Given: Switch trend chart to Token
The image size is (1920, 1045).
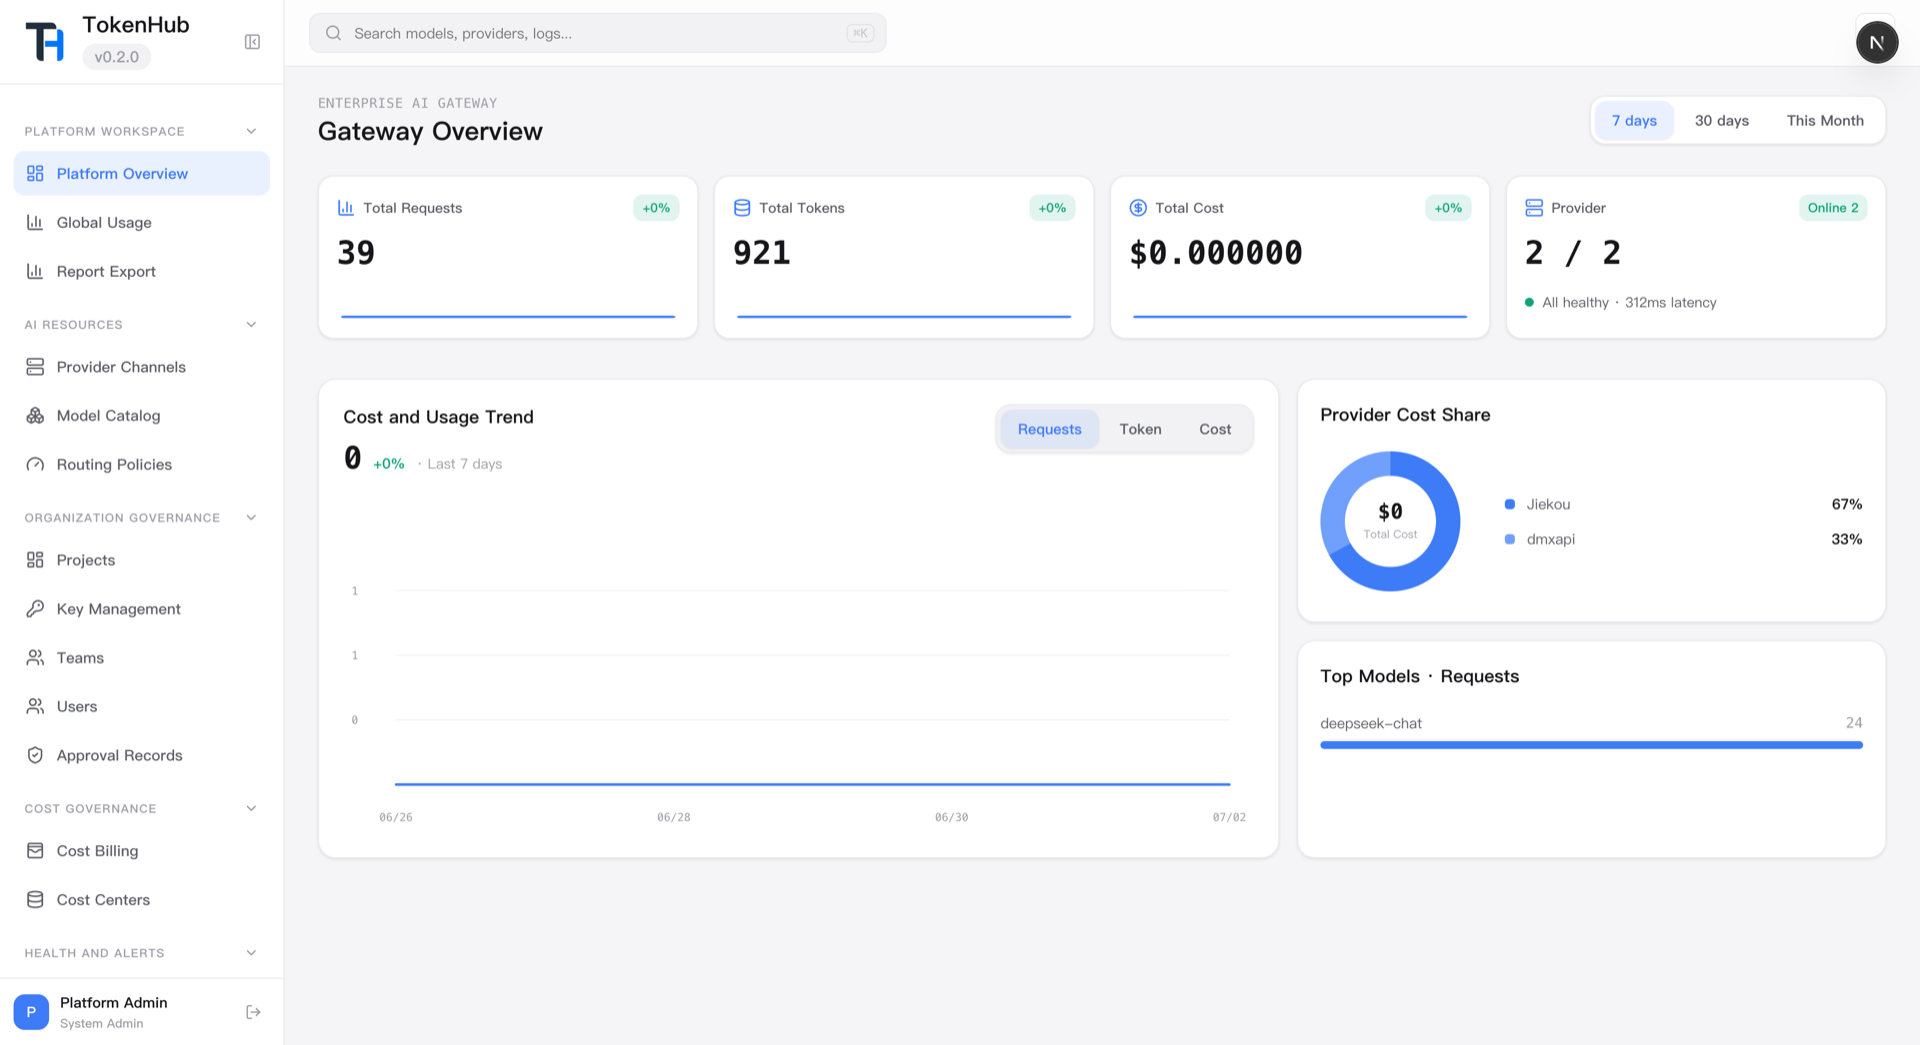Looking at the screenshot, I should click(x=1140, y=430).
